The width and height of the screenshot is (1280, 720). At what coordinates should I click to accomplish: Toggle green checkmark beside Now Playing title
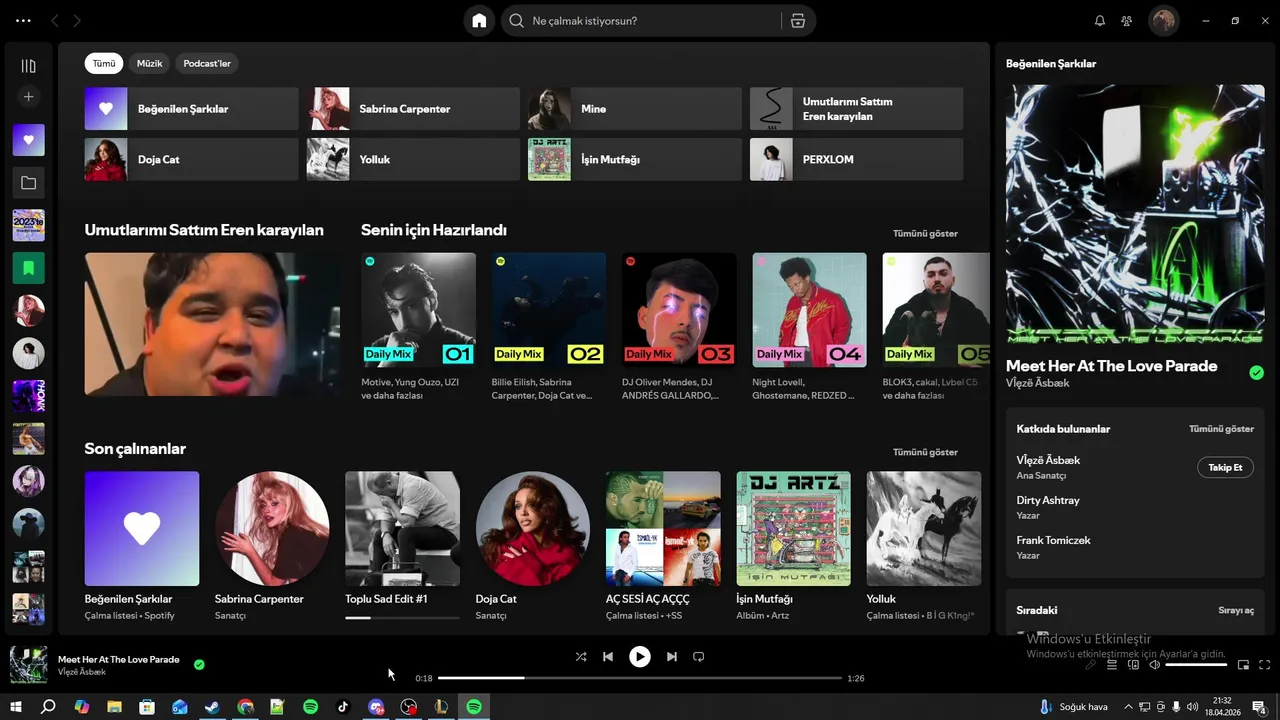tap(1257, 373)
